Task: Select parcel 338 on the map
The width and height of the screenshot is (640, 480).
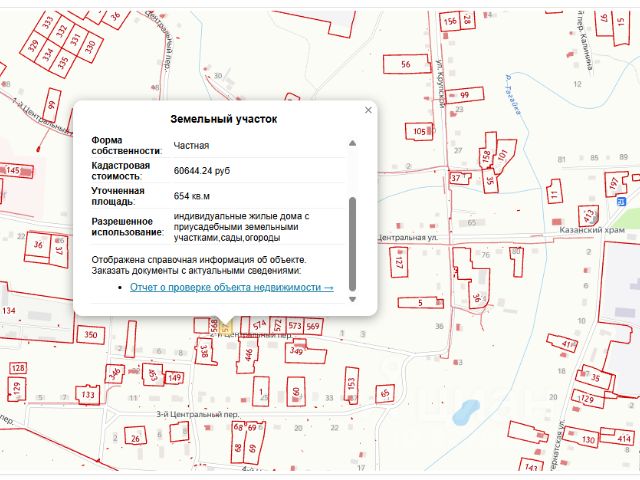Action: click(x=205, y=351)
